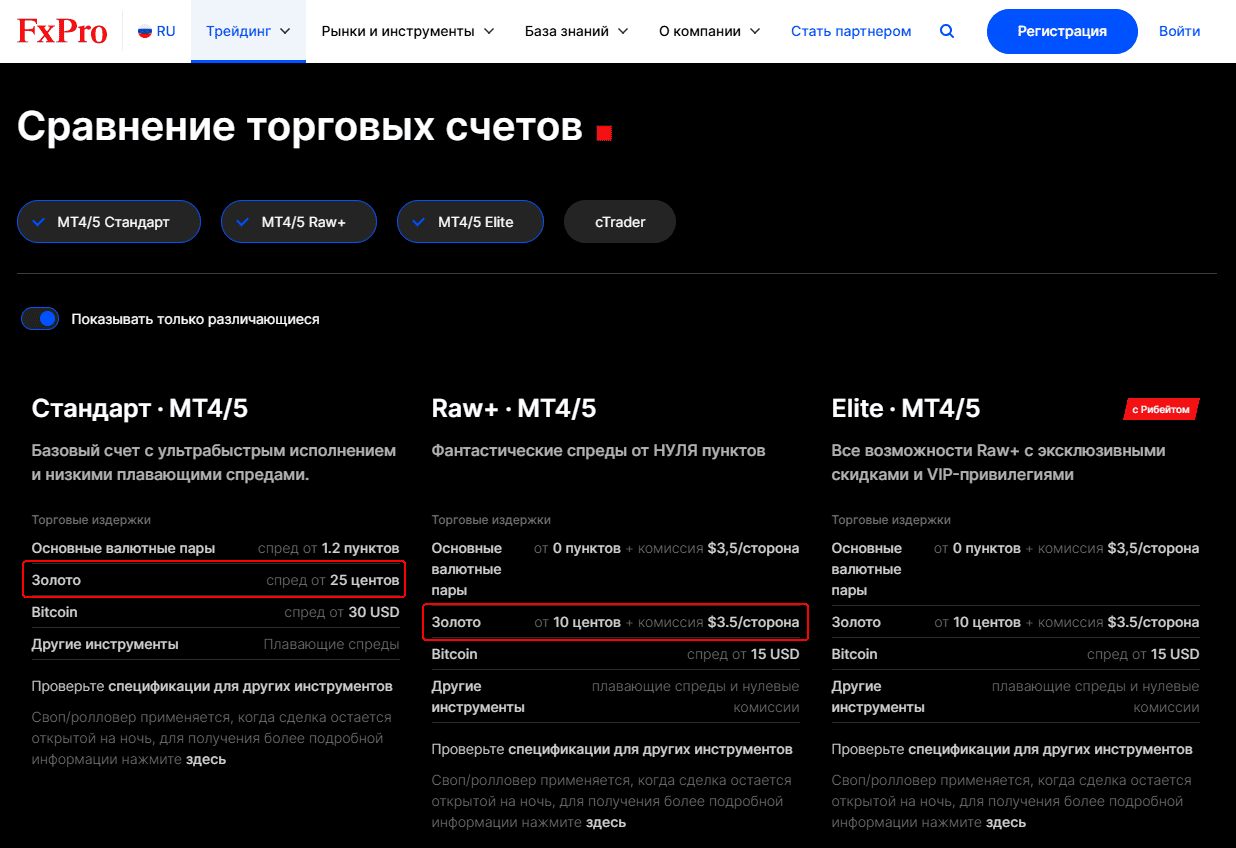Viewport: 1236px width, 848px height.
Task: Click Bitcoin label in Elite column
Action: pyautogui.click(x=854, y=654)
